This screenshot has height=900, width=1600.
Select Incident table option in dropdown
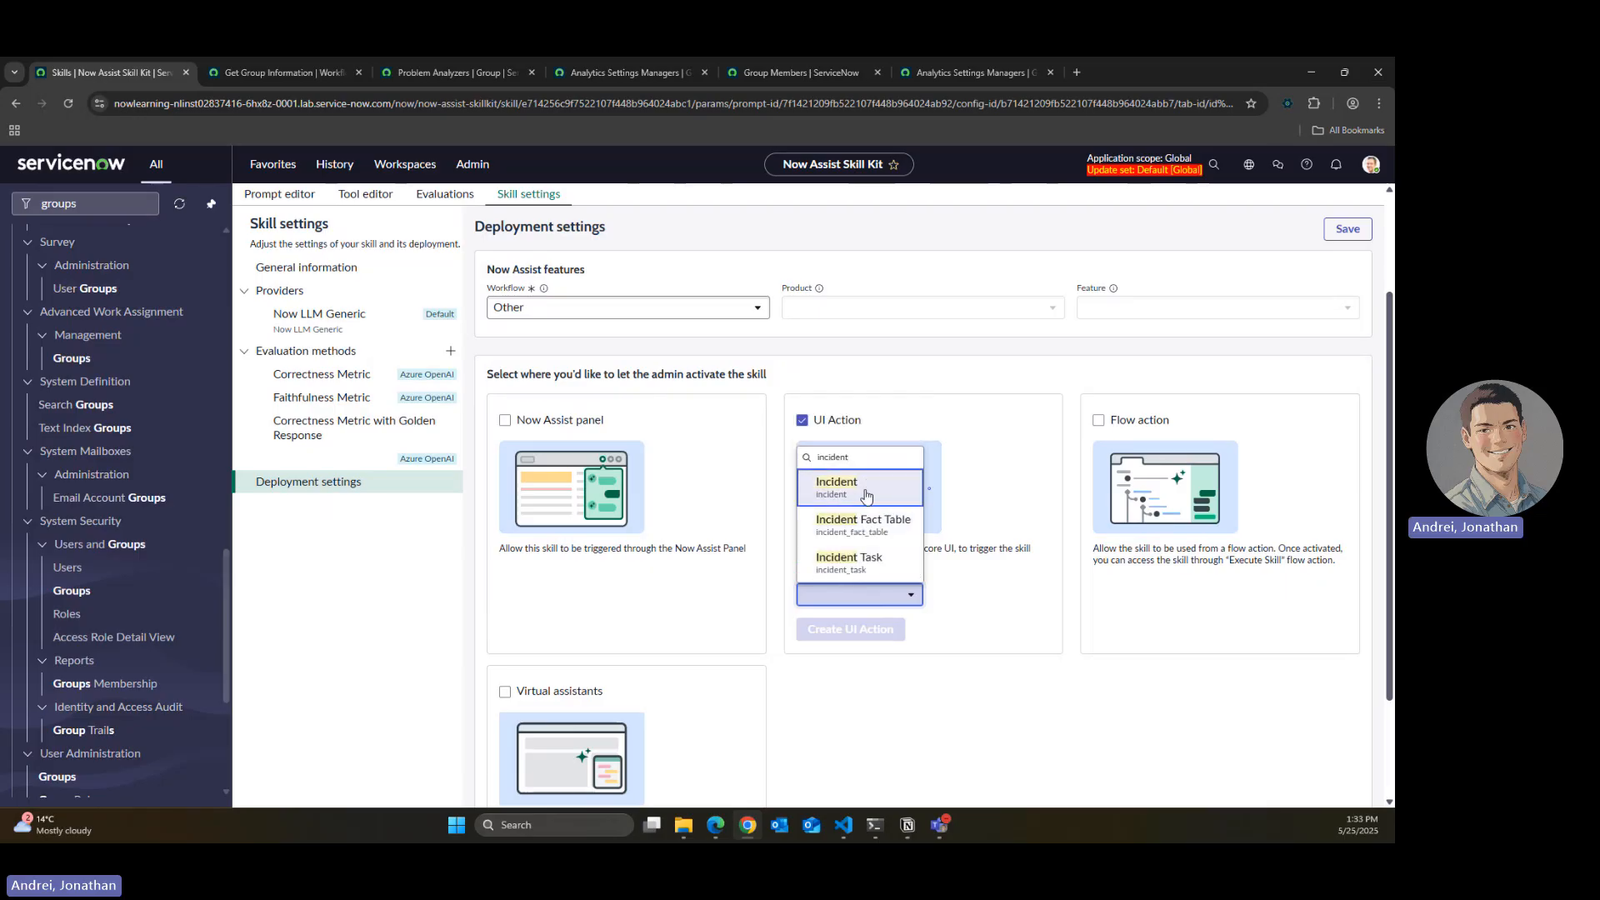[860, 487]
